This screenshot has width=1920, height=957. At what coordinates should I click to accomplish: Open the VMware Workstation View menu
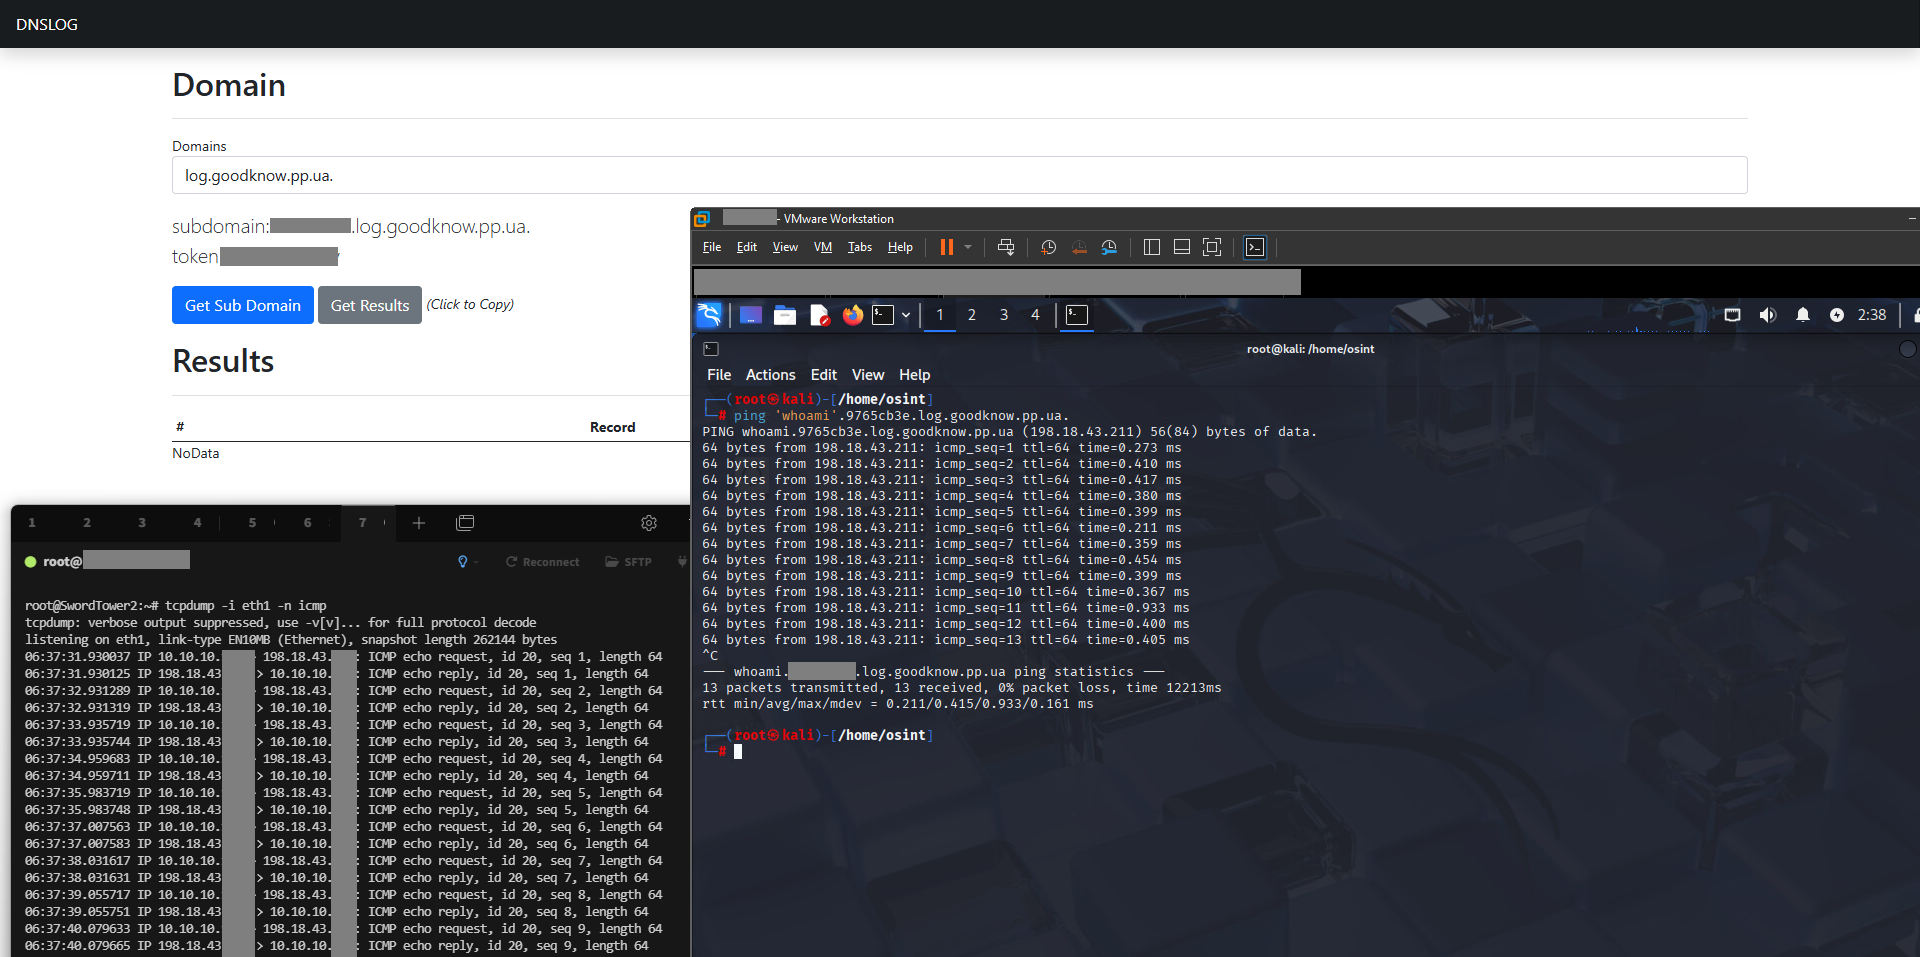point(785,247)
